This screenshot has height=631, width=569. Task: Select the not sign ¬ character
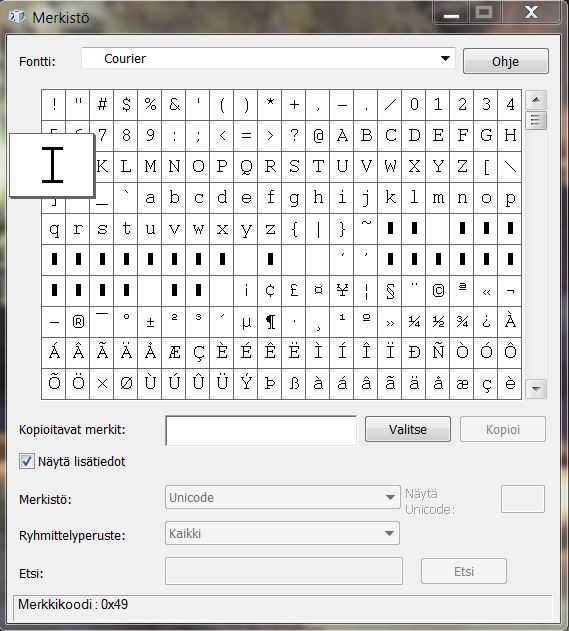click(510, 291)
